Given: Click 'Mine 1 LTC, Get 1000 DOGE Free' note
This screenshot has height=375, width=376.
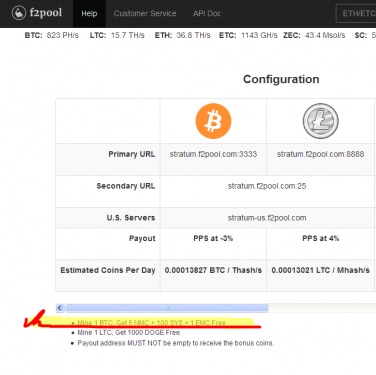Looking at the screenshot, I should (129, 333).
